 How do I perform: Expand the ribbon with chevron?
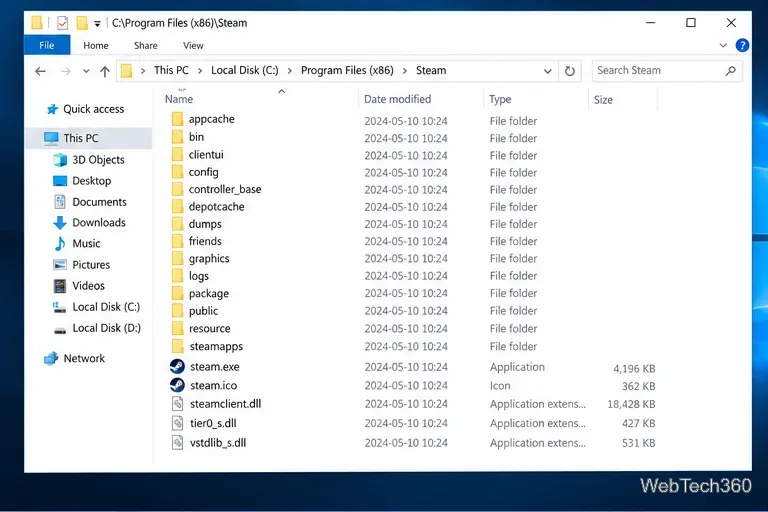723,46
